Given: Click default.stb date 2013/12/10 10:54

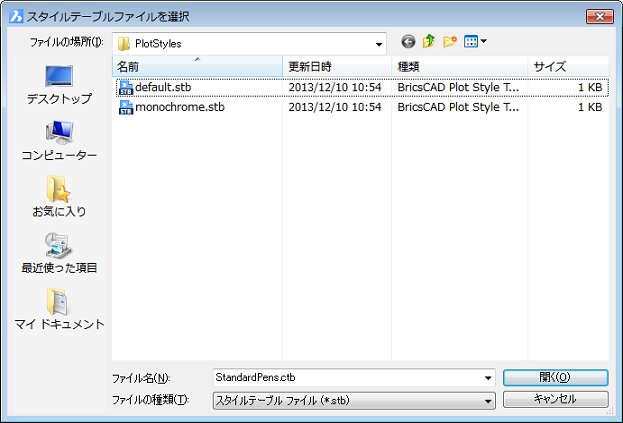Looking at the screenshot, I should tap(335, 87).
